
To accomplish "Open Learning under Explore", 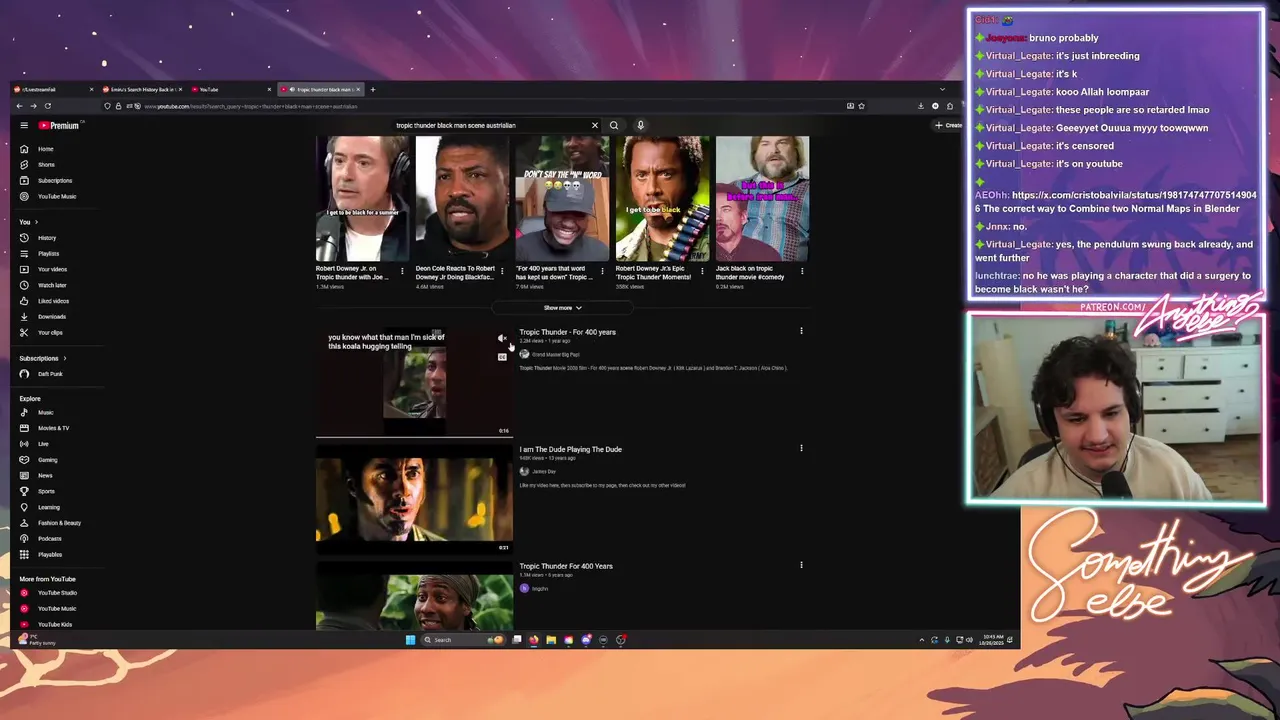I will [x=48, y=508].
